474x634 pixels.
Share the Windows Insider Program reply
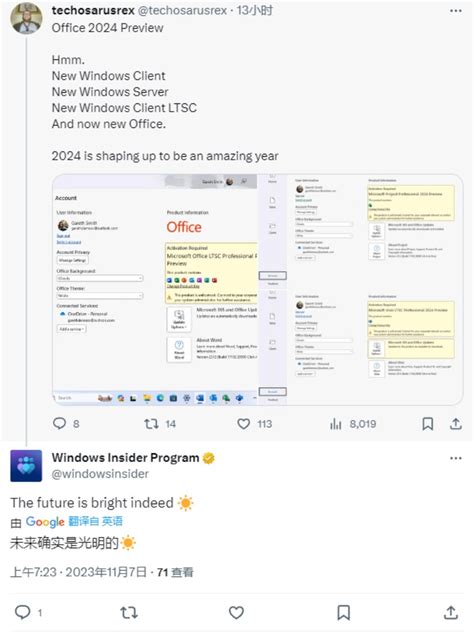451,612
